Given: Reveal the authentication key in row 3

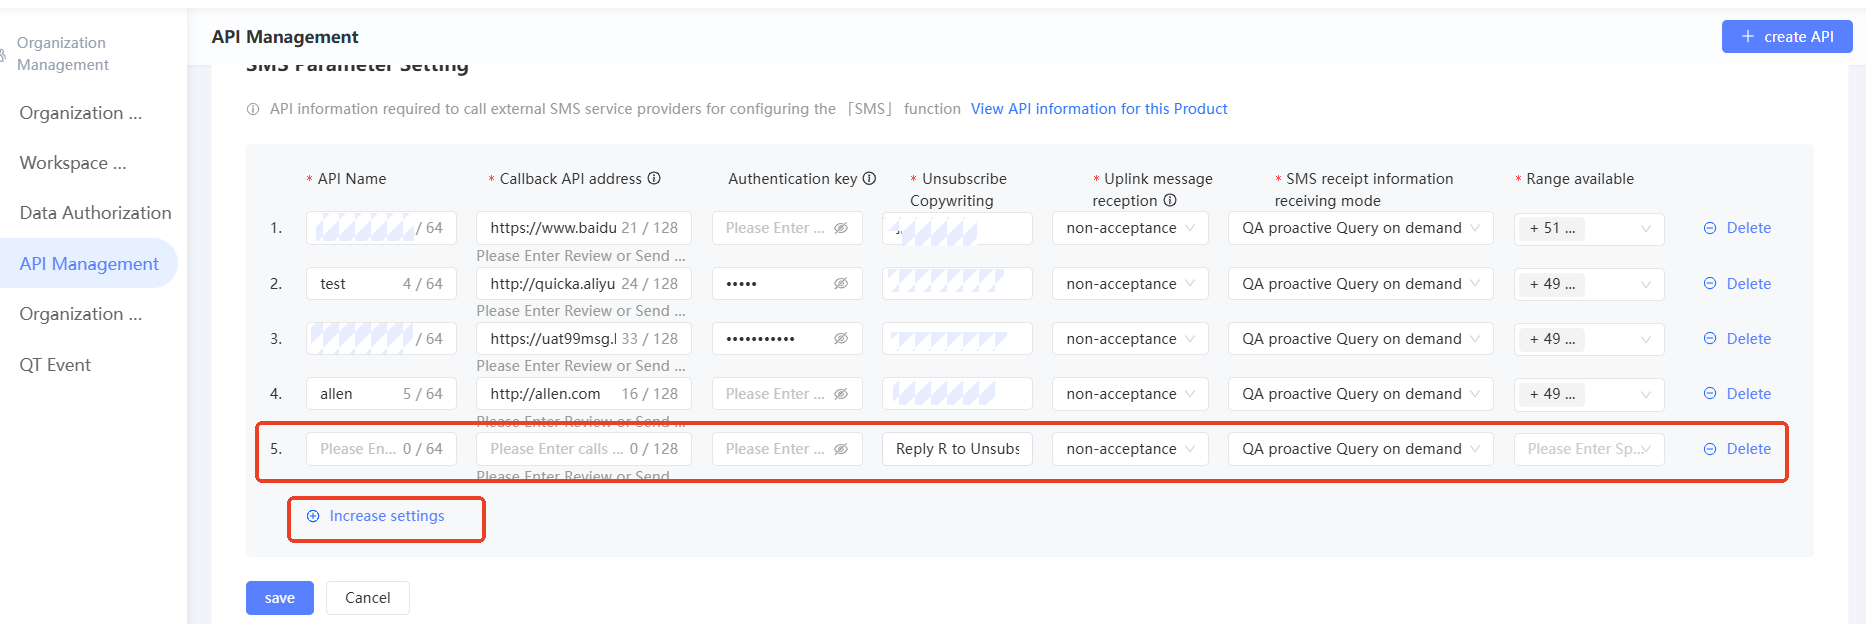Looking at the screenshot, I should pyautogui.click(x=841, y=339).
